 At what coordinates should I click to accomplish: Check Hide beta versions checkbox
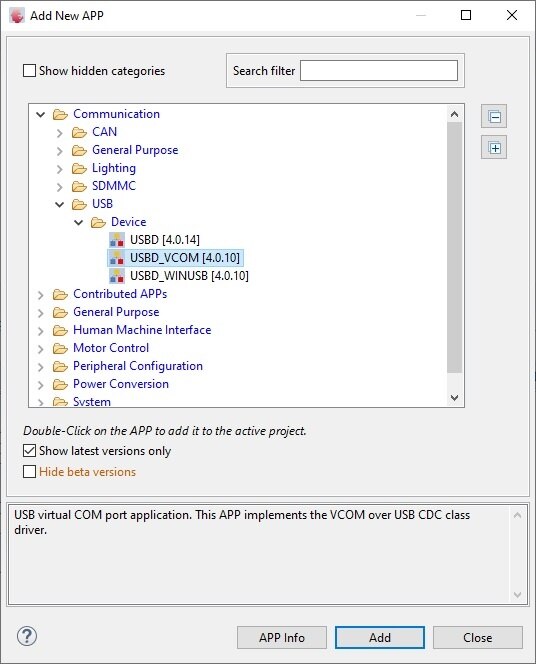click(x=29, y=471)
